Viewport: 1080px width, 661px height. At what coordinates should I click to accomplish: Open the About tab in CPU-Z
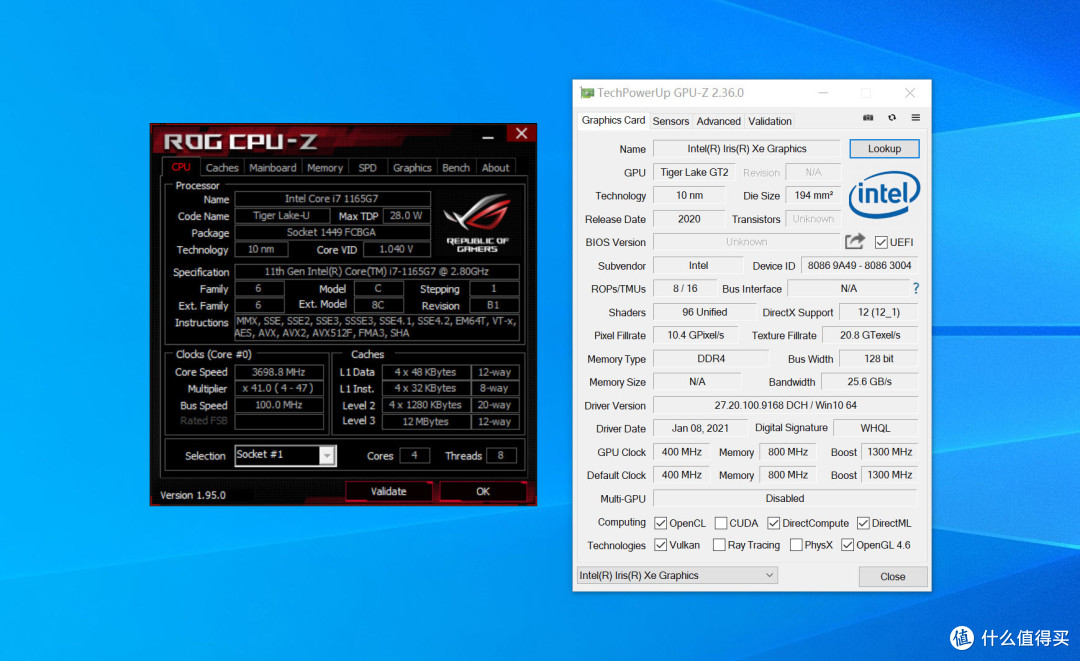pyautogui.click(x=495, y=167)
